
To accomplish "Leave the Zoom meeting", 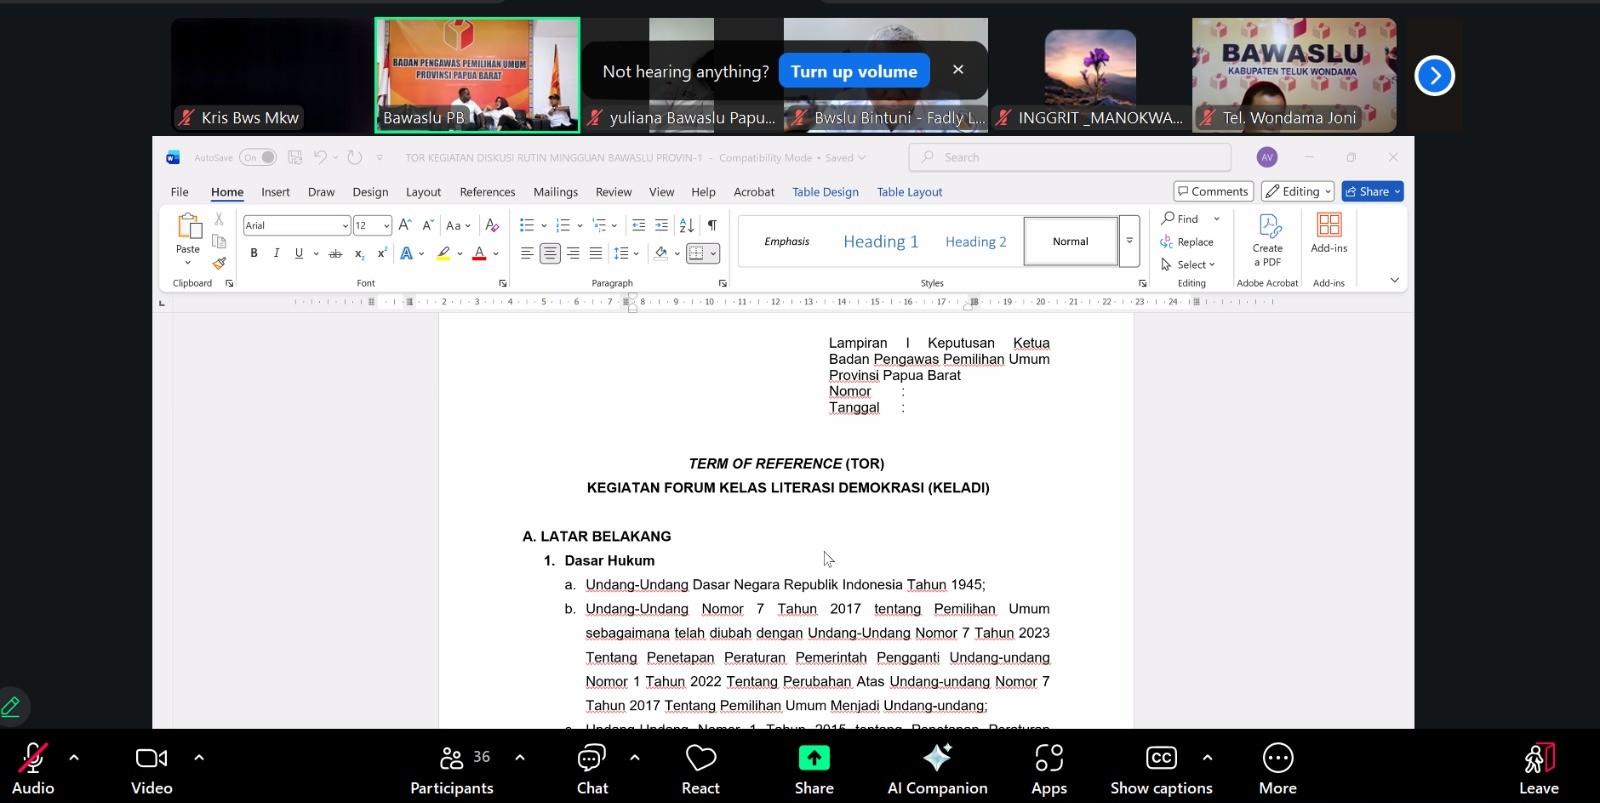I will (1539, 770).
